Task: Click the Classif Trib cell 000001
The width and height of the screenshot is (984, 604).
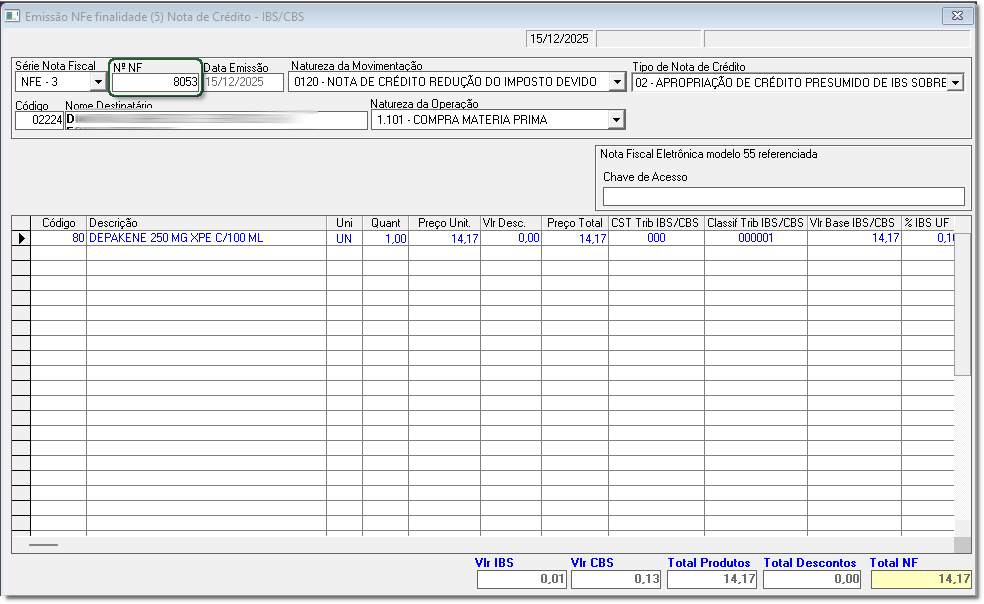Action: (756, 238)
